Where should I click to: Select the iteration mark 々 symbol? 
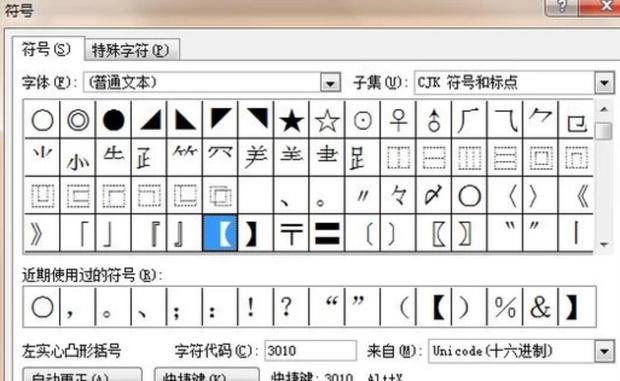pos(398,196)
